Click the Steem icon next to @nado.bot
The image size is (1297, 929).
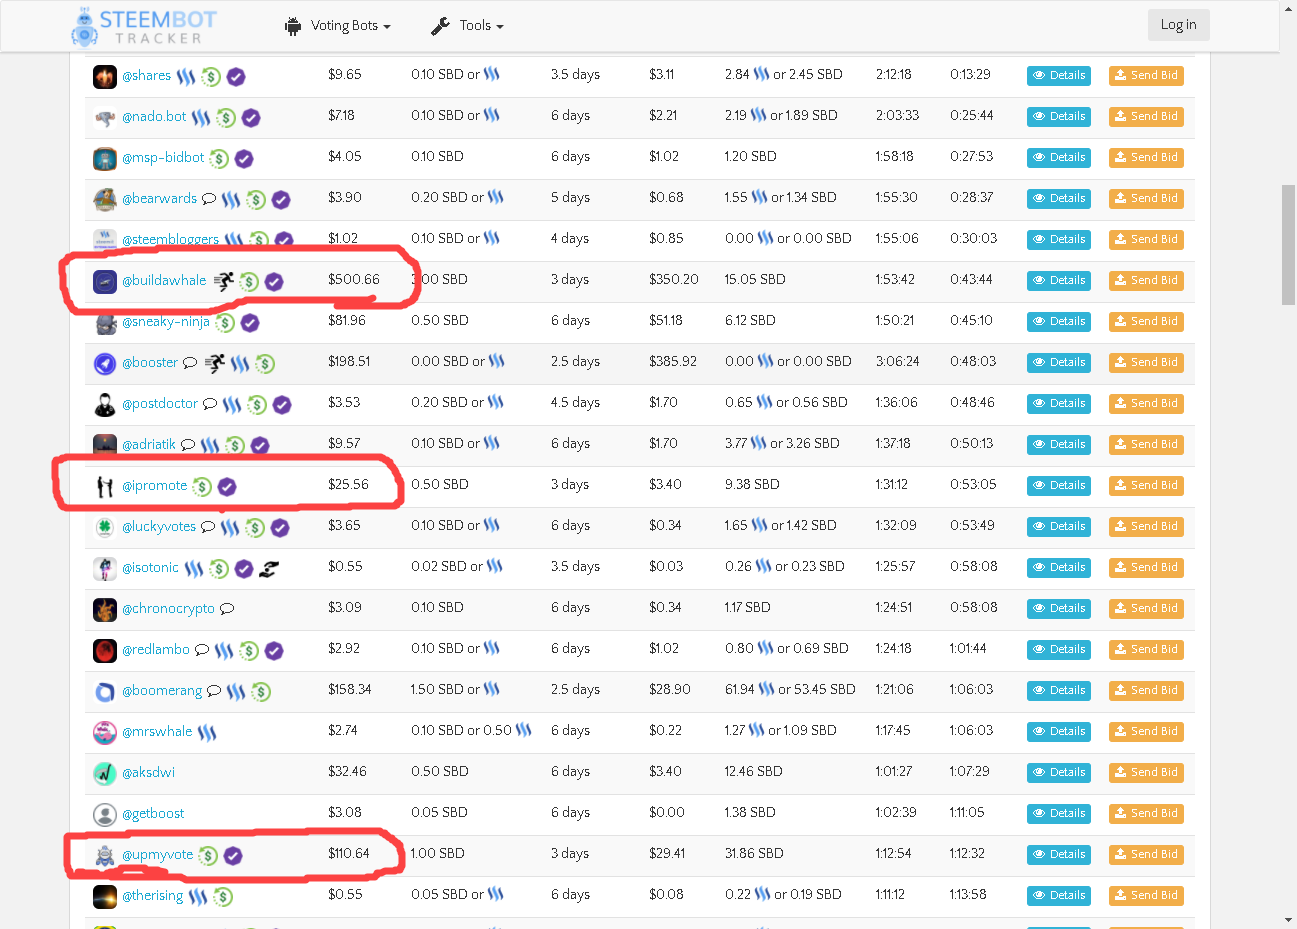201,118
